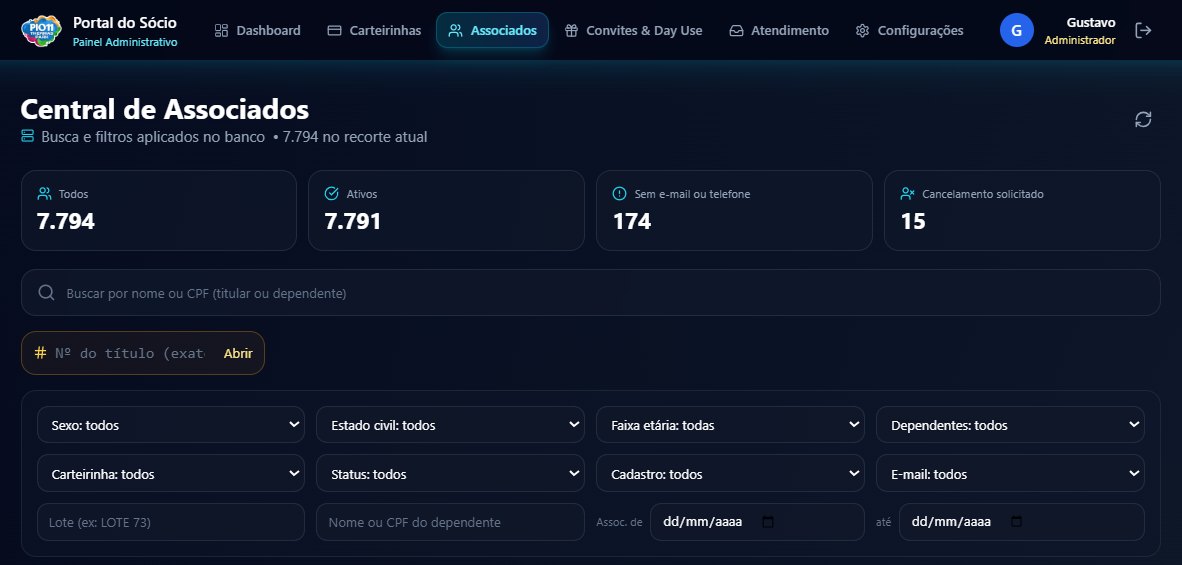Open the Dependentes: todos dropdown
This screenshot has height=565, width=1182.
(1010, 425)
